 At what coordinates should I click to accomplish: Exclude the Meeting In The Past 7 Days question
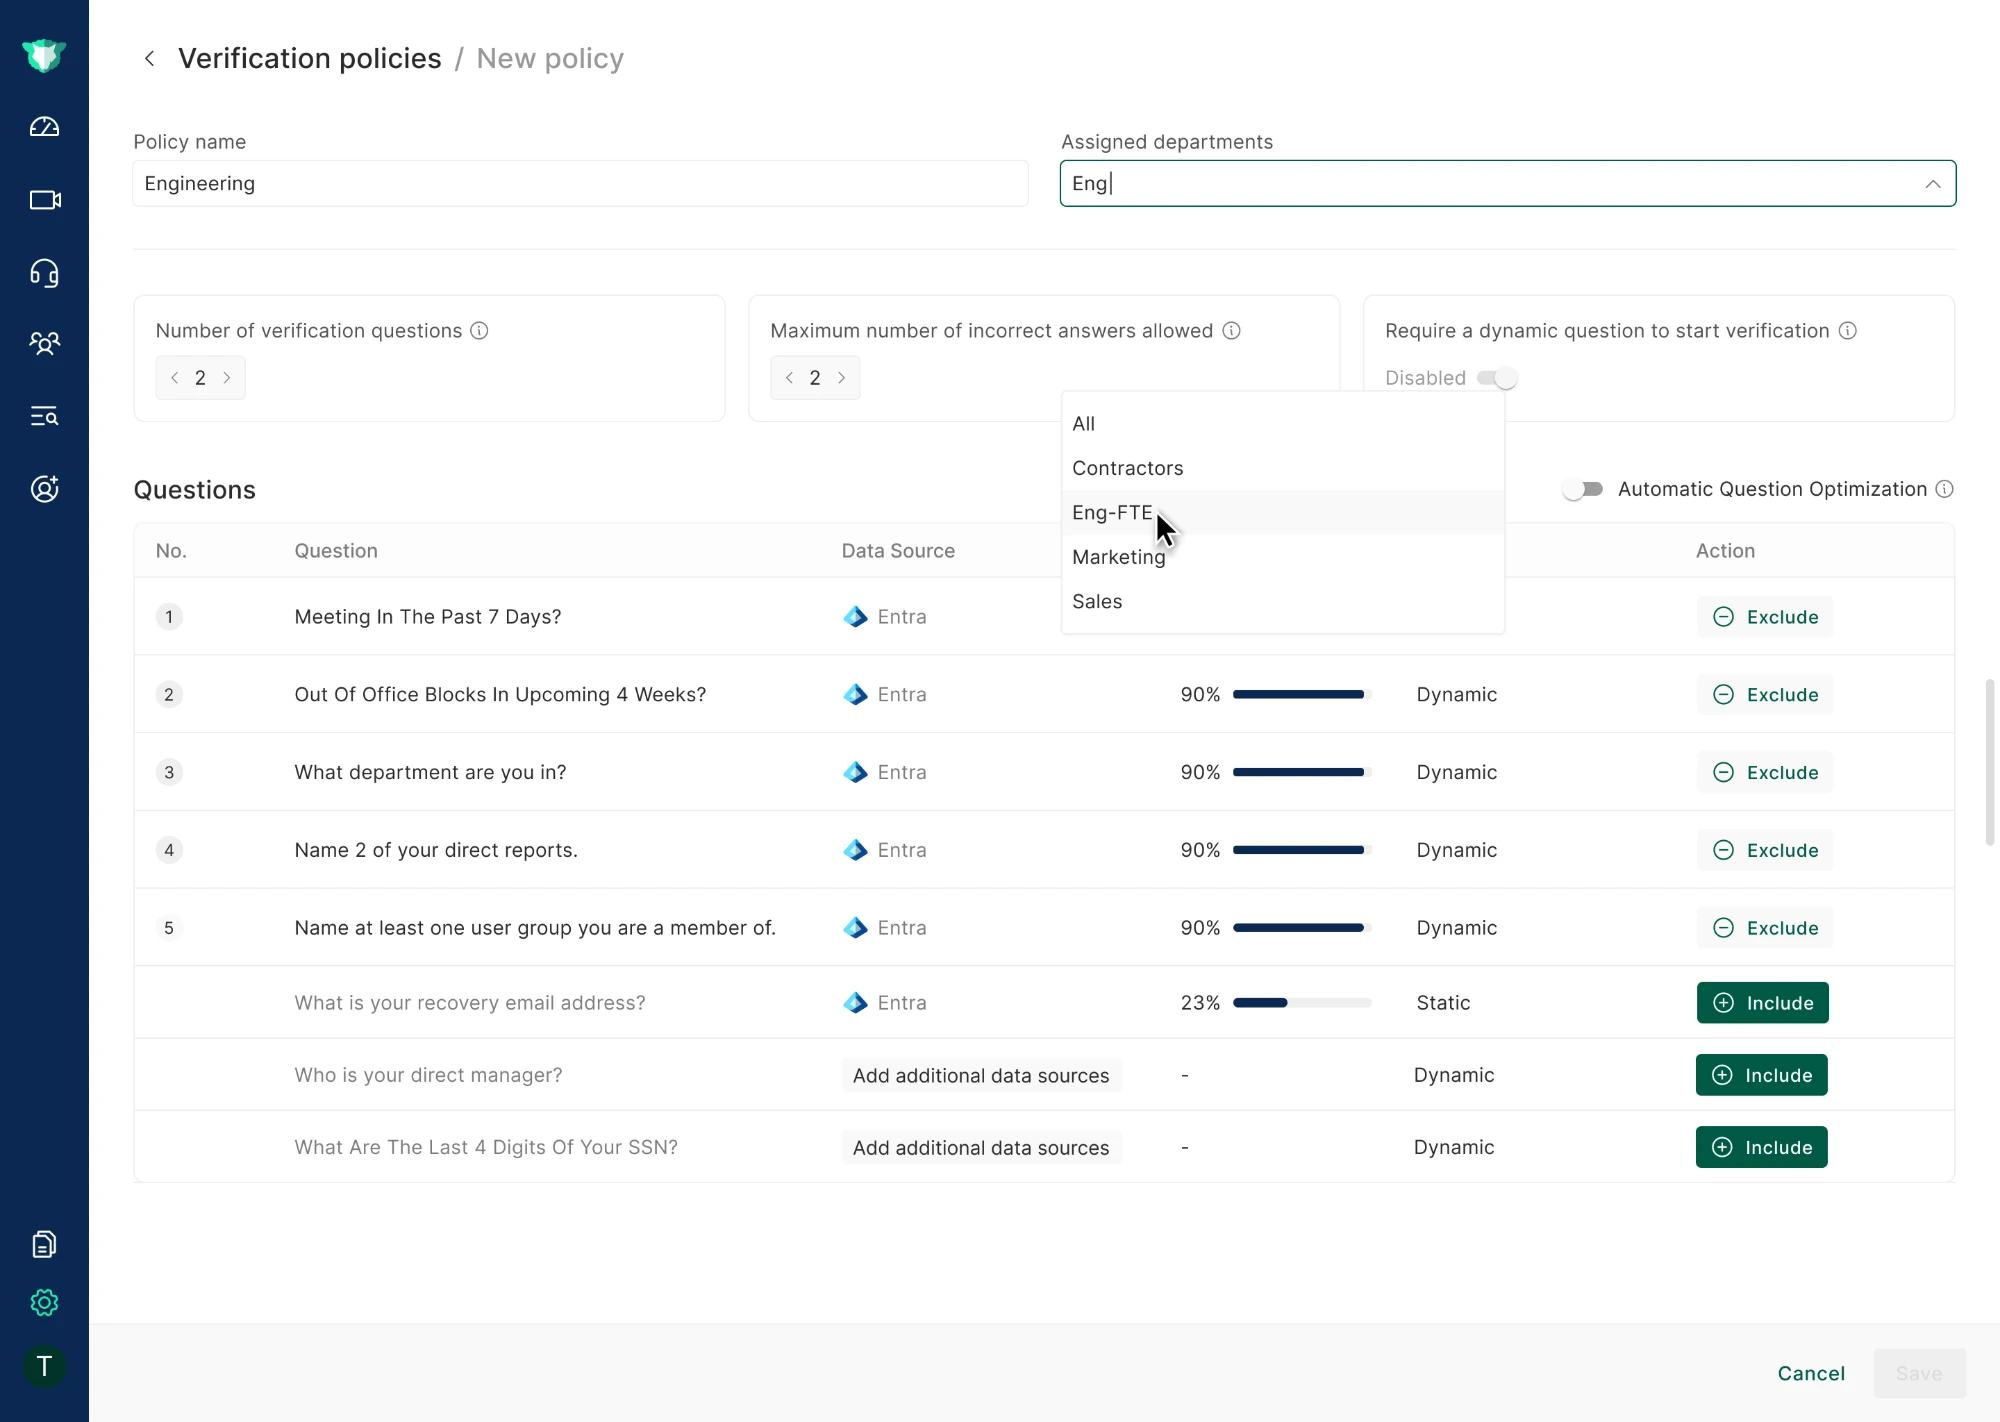pyautogui.click(x=1765, y=617)
